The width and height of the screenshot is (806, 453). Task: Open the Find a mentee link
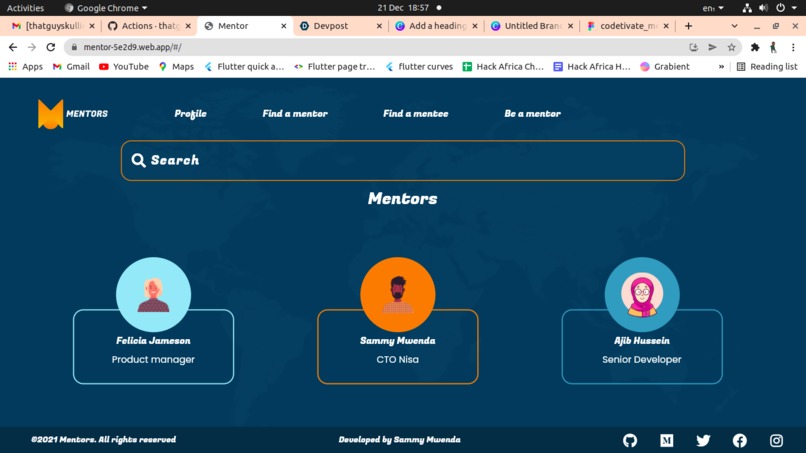click(415, 114)
